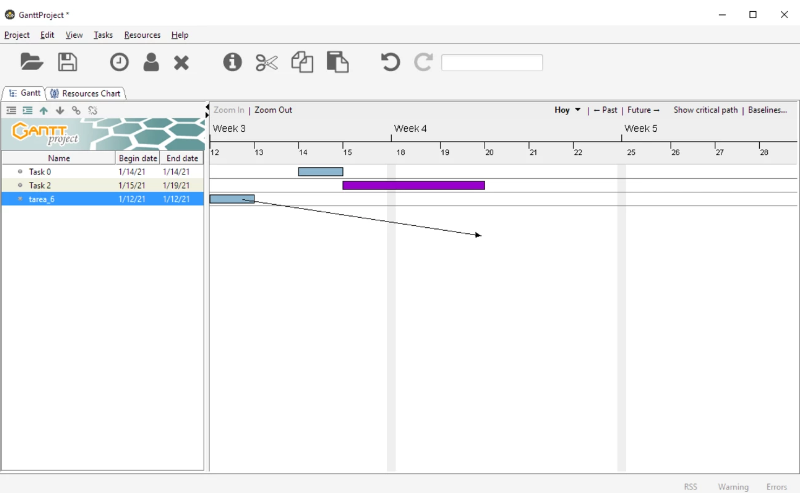Click the search field in toolbar
Image resolution: width=807 pixels, height=493 pixels.
point(491,62)
